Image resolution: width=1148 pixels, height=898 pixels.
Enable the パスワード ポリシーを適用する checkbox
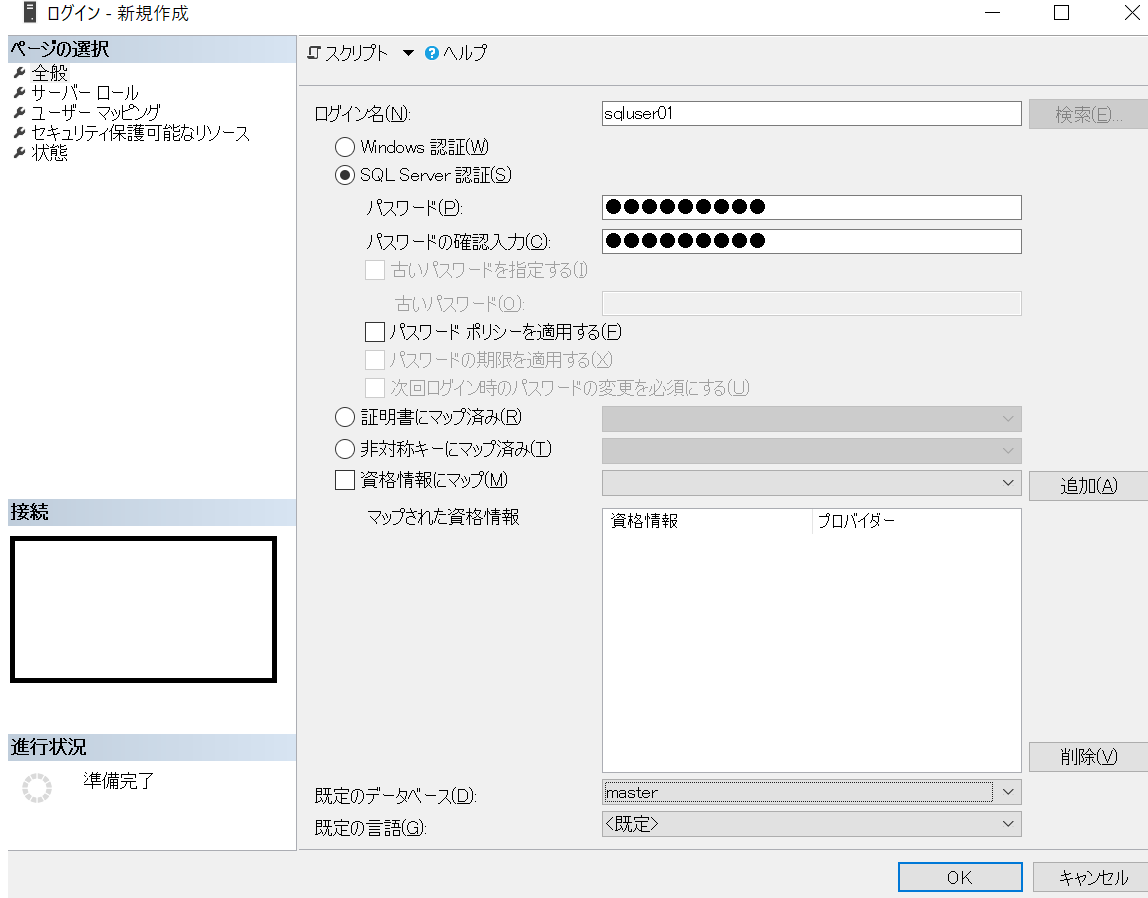[x=374, y=331]
